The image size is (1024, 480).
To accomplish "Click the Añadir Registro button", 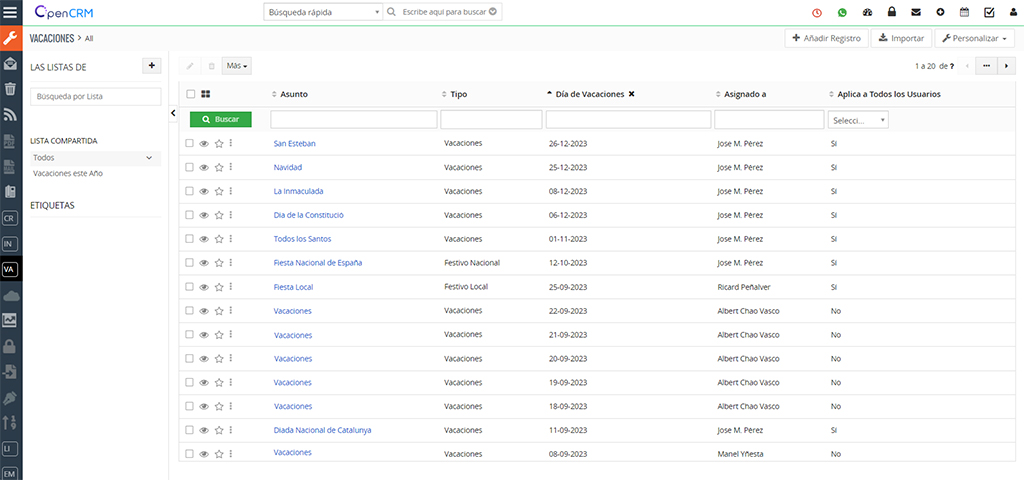I will (827, 39).
